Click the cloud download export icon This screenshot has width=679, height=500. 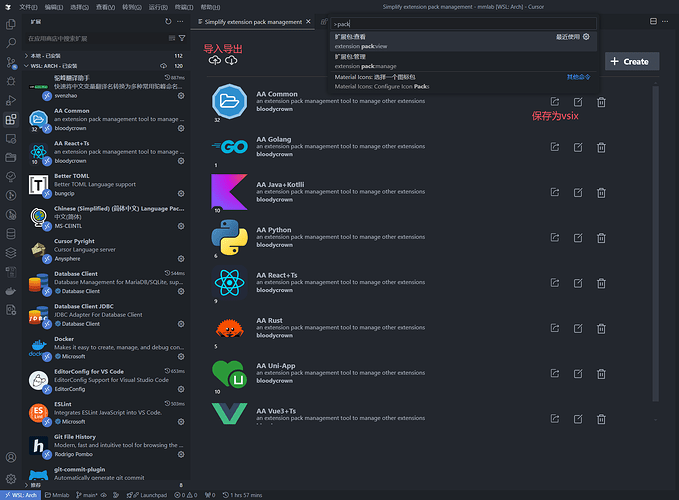tap(231, 61)
